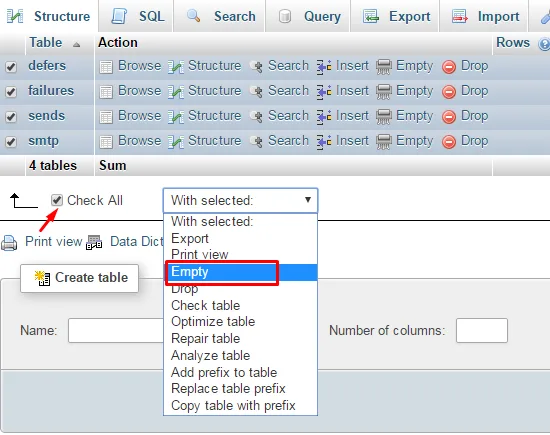This screenshot has width=550, height=435.
Task: Open the SQL tab
Action: 137,16
